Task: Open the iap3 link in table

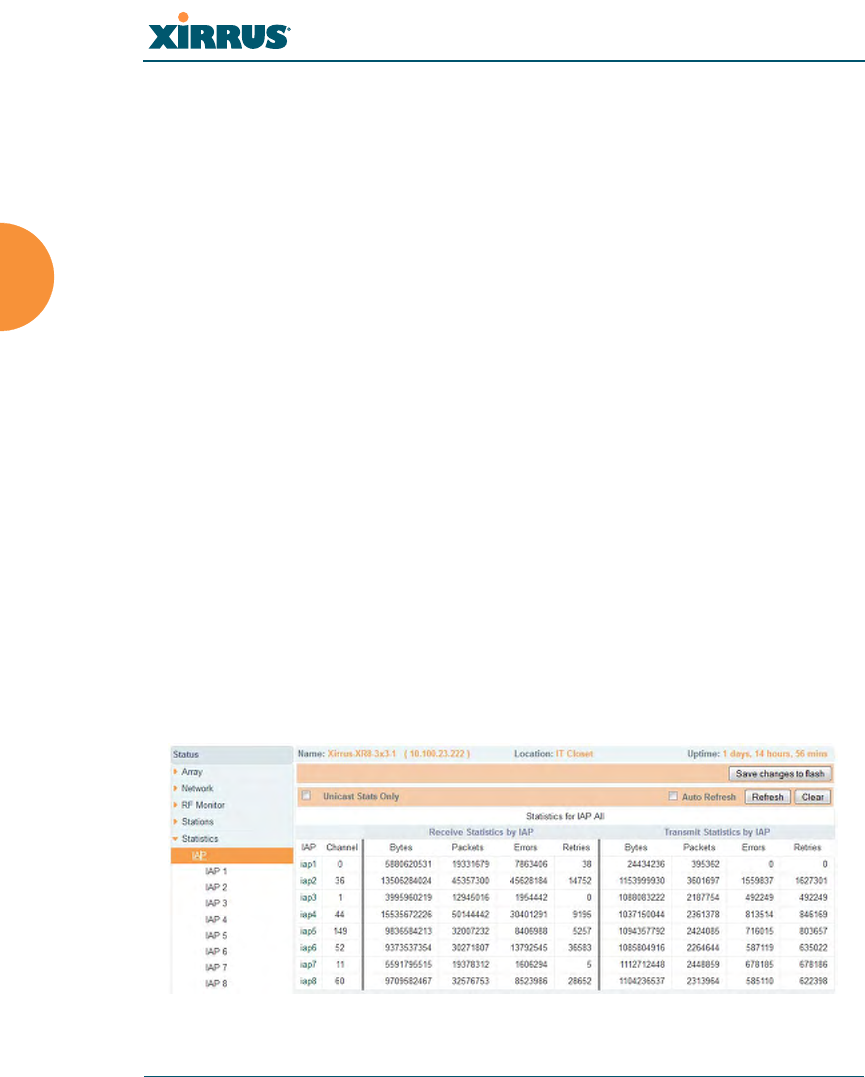Action: [308, 897]
